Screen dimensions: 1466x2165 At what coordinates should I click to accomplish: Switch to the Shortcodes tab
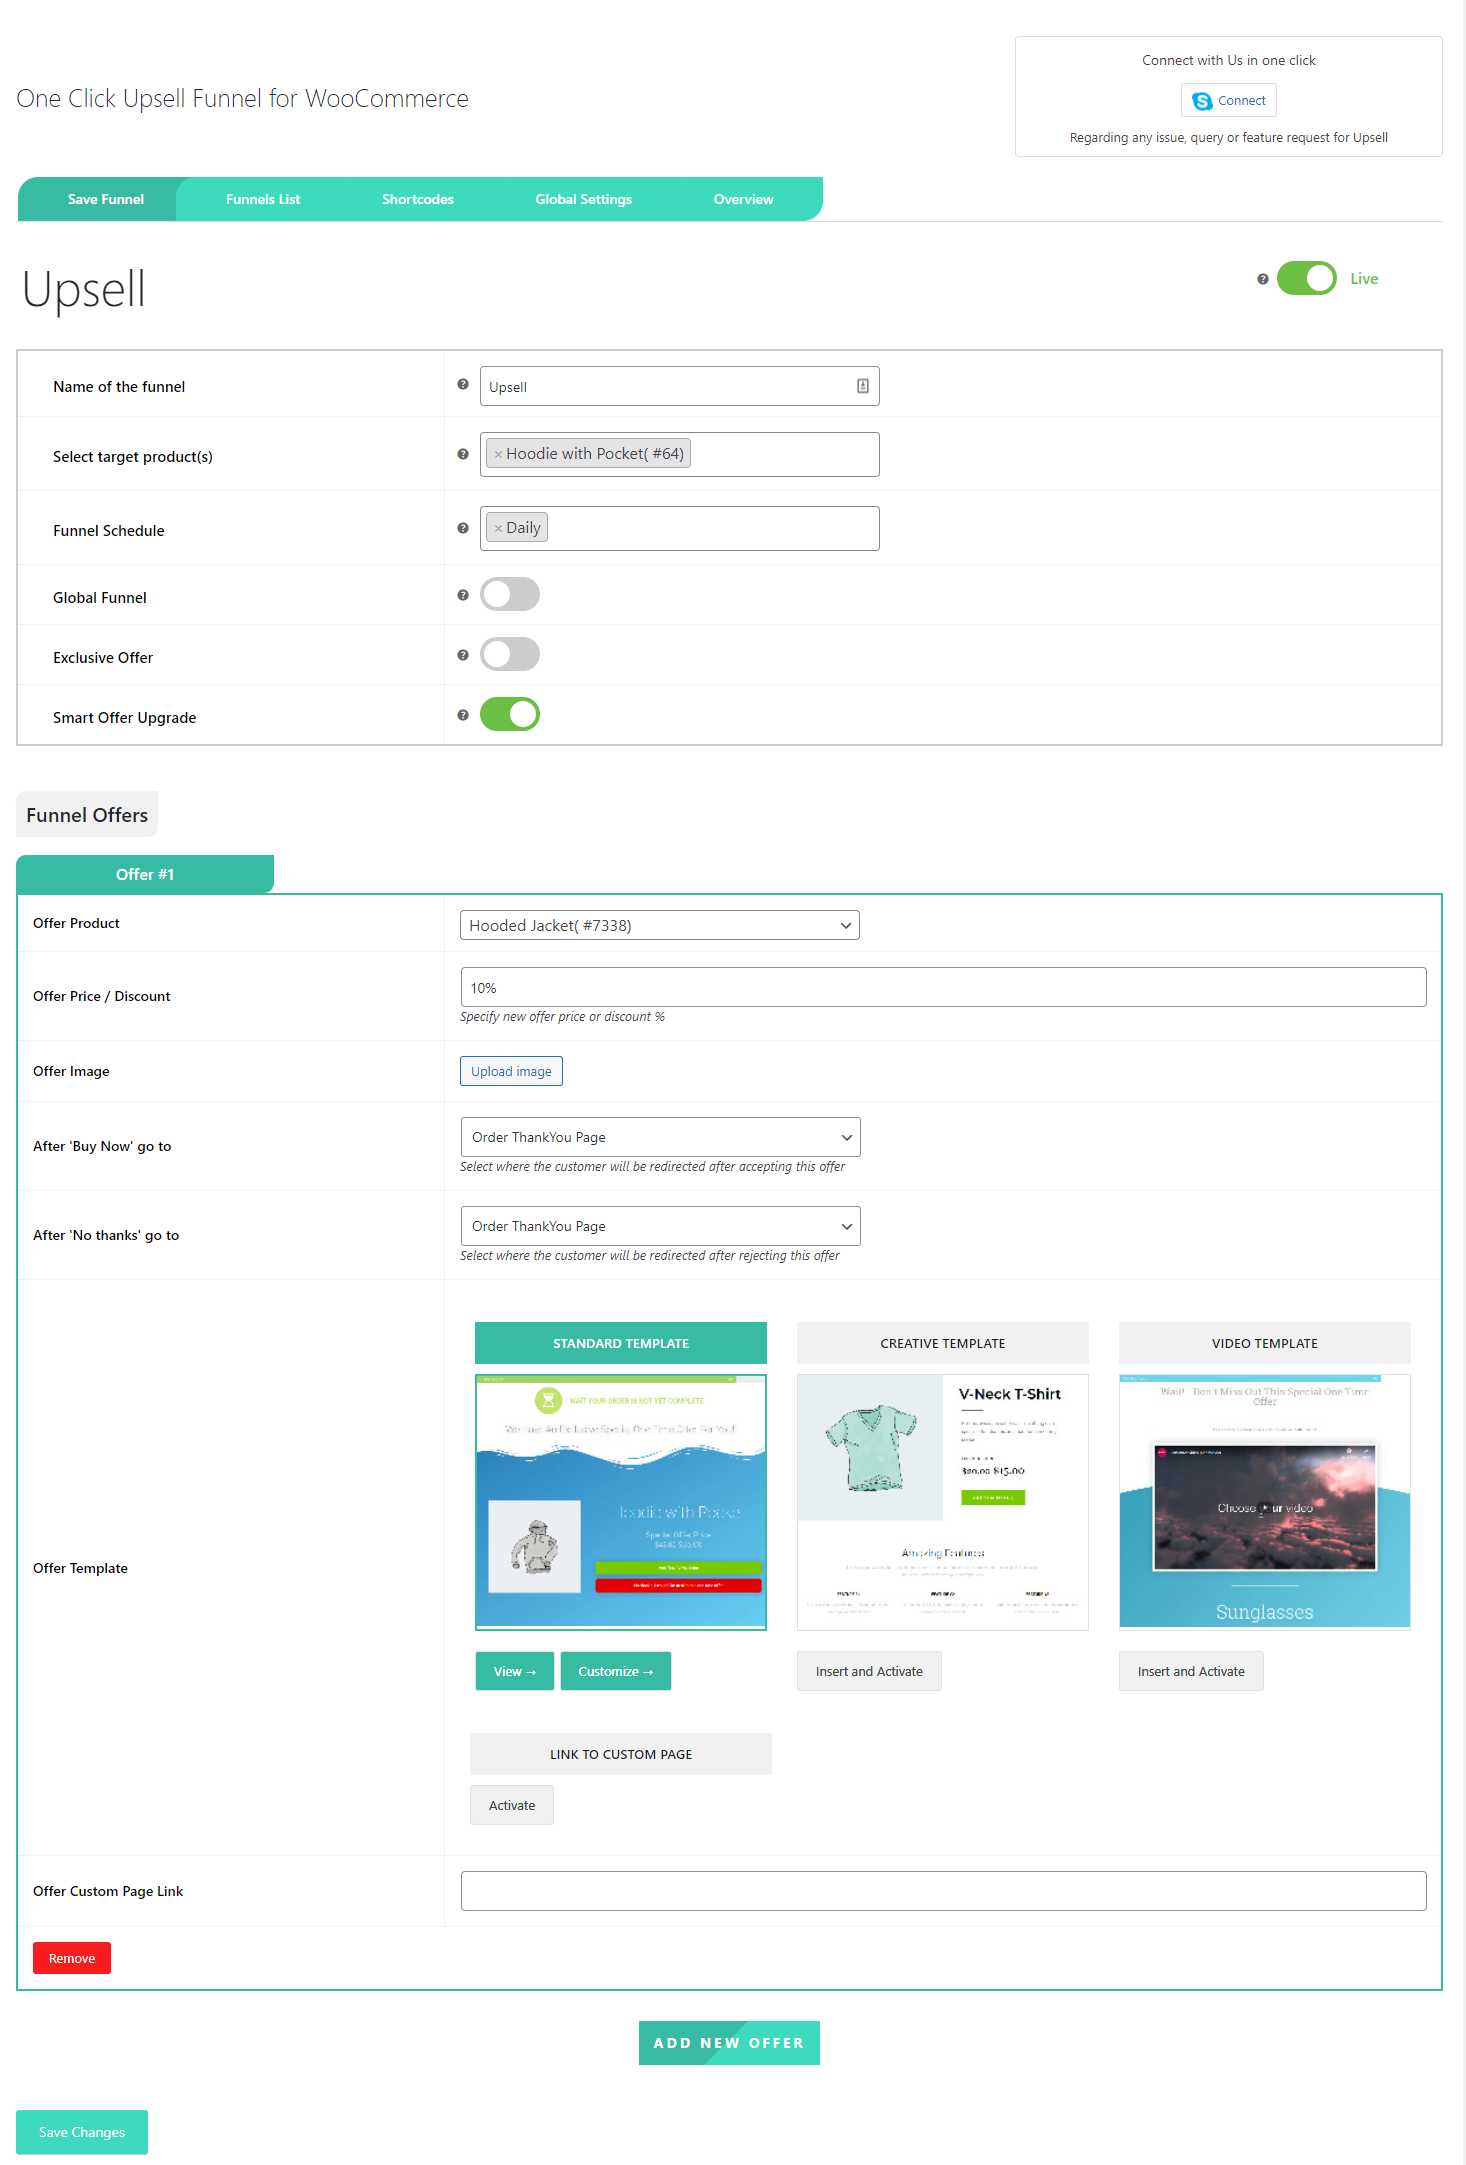[418, 199]
